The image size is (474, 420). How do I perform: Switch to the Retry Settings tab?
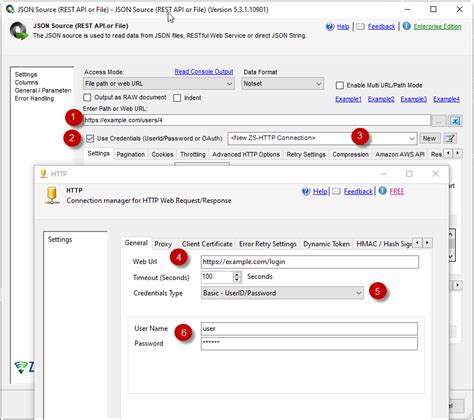point(306,154)
